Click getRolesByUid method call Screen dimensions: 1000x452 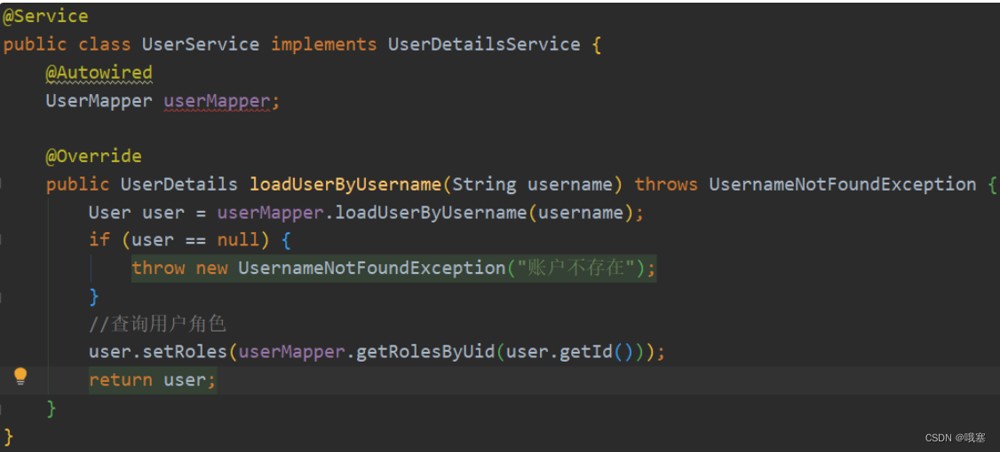(425, 352)
